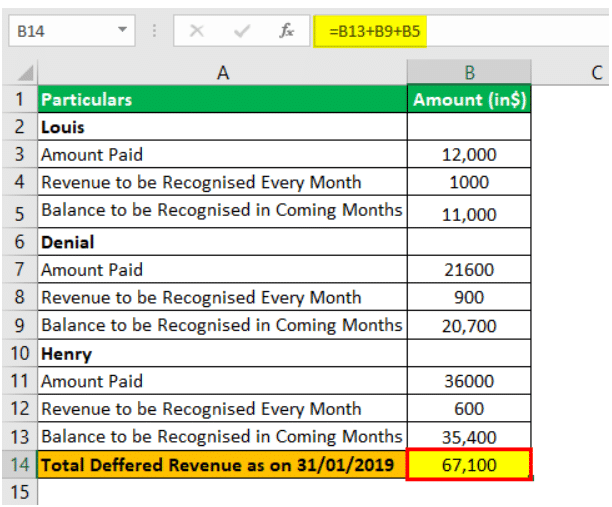This screenshot has width=612, height=507.
Task: Select cell with value 1000
Action: [x=469, y=182]
